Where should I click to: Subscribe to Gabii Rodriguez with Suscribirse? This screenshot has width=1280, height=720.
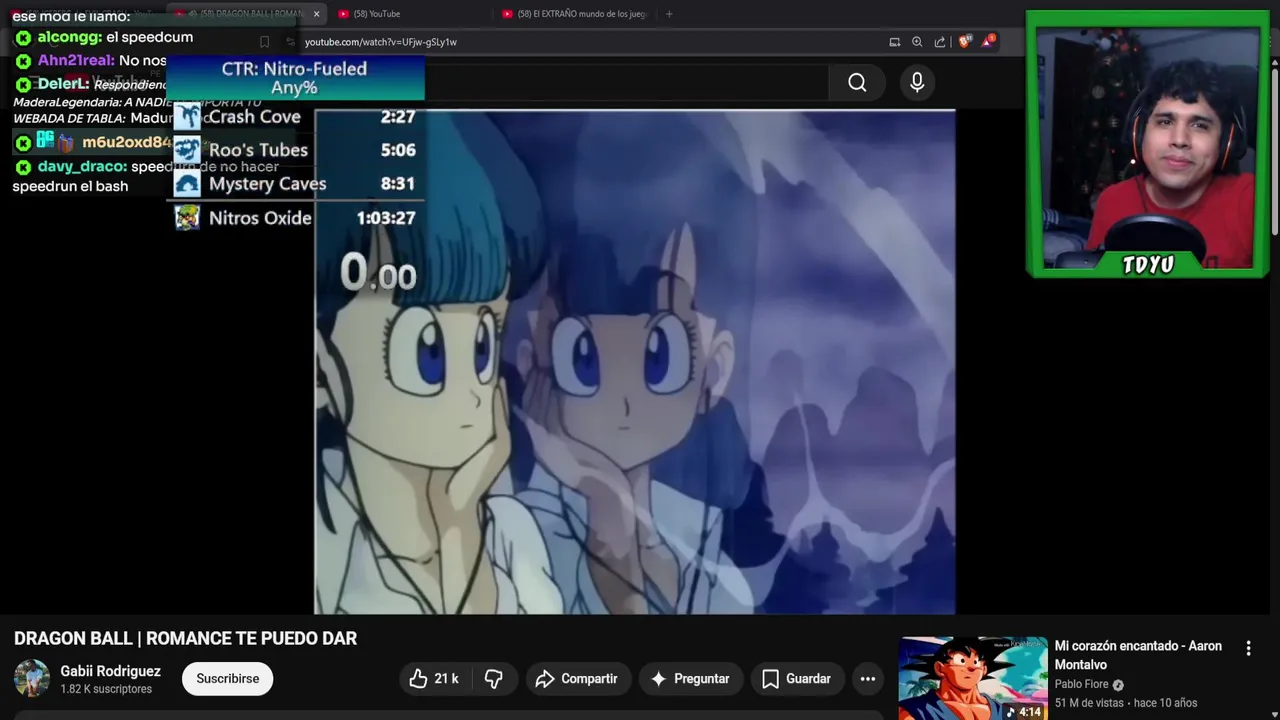pos(227,679)
